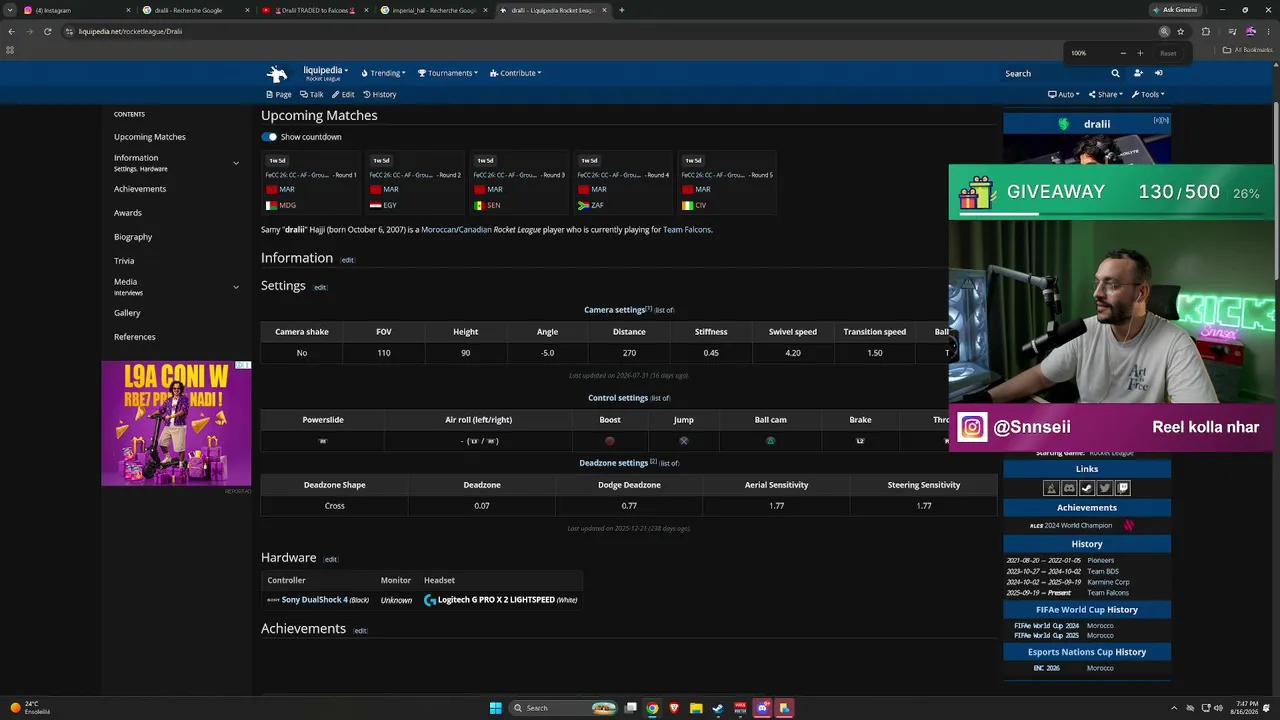Open the Tournaments dropdown menu
This screenshot has width=1280, height=720.
pyautogui.click(x=448, y=73)
